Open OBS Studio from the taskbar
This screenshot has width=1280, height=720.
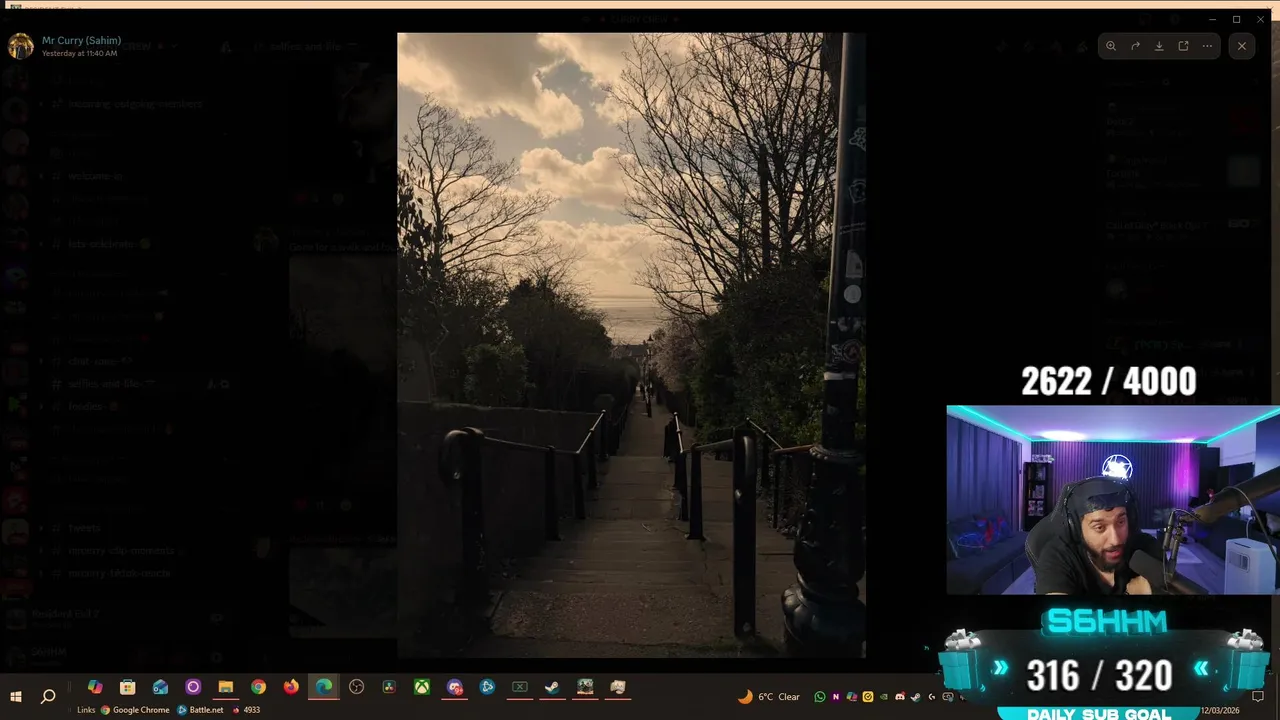tap(356, 687)
